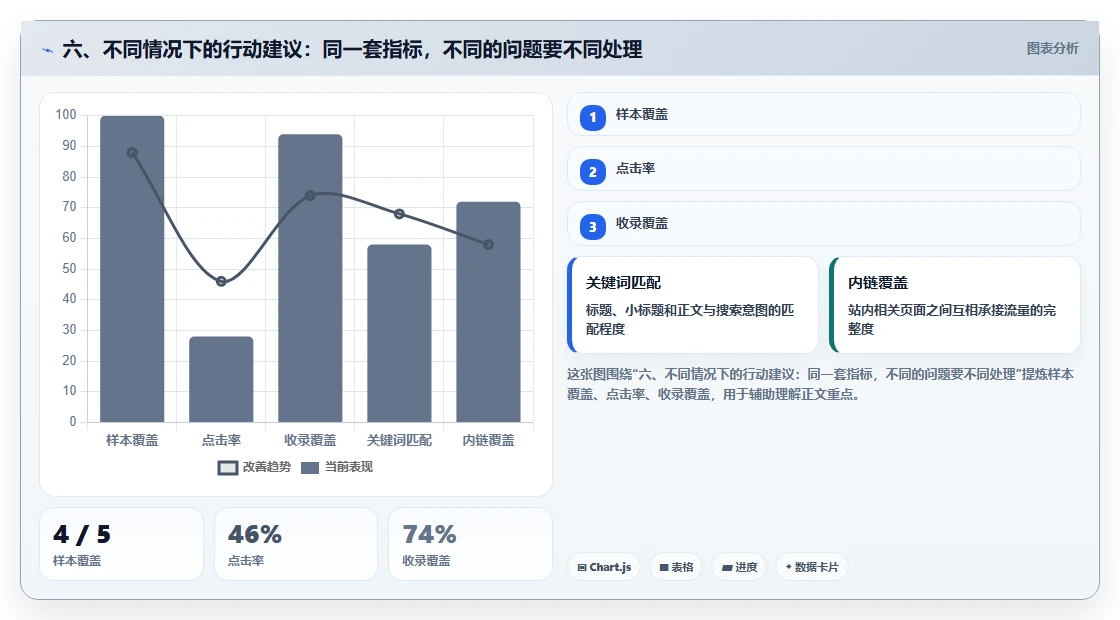Click the 进度 tag
1120x620 pixels.
pyautogui.click(x=739, y=567)
